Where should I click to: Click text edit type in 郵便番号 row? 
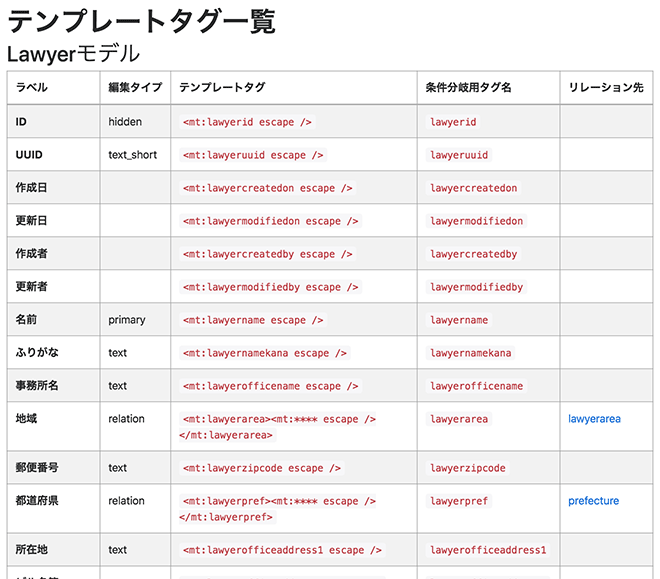point(117,467)
